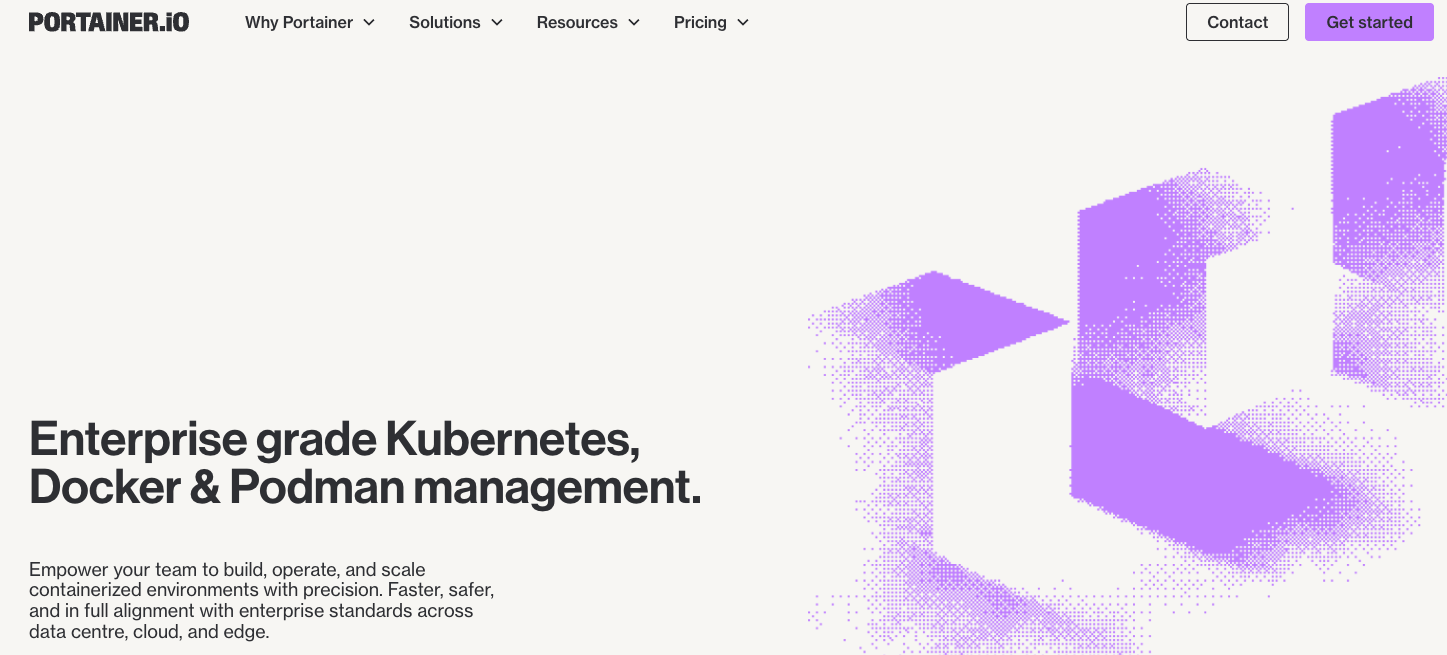This screenshot has height=655, width=1447.
Task: Click the 'Docker & Podman management.' headline line
Action: coord(365,487)
